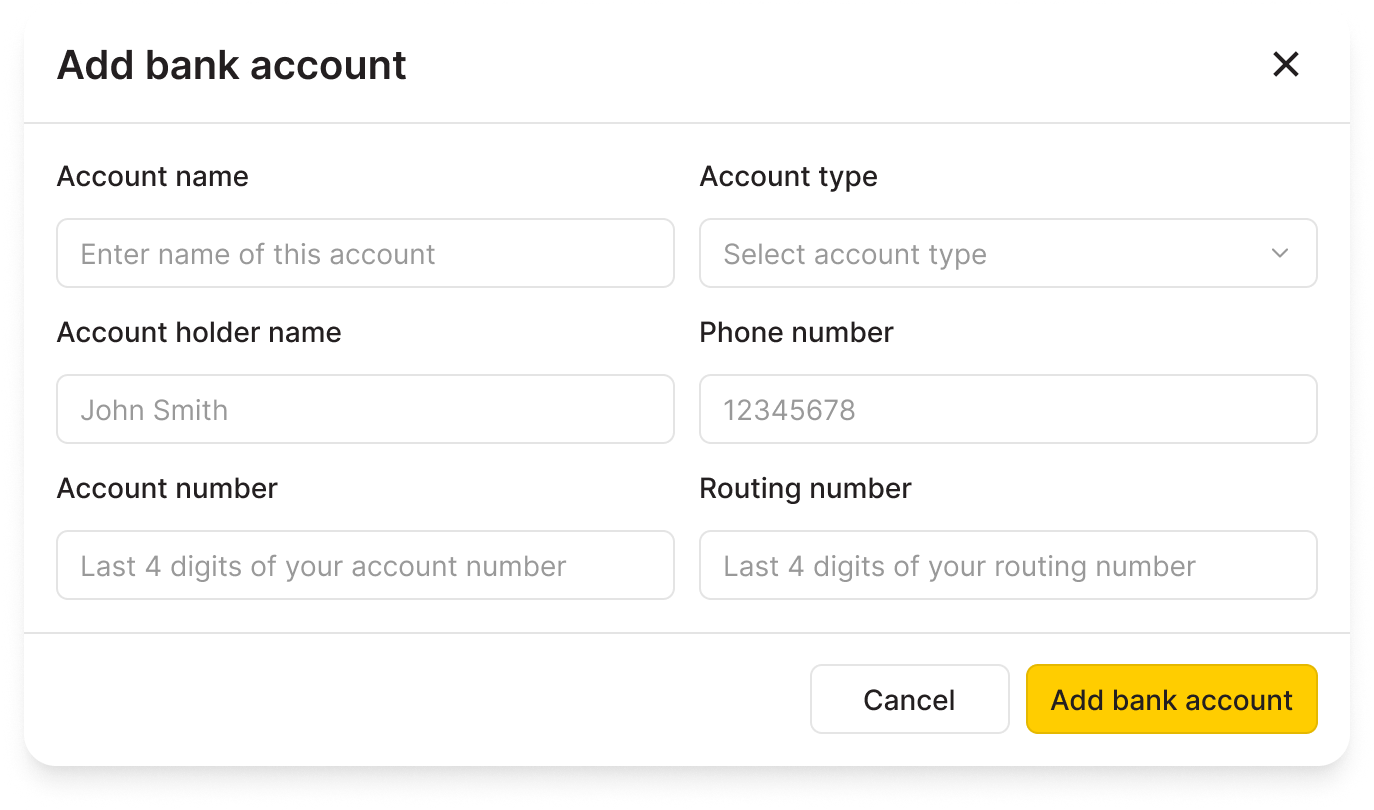This screenshot has height=810, width=1374.
Task: Click the "Add bank account" dialog title
Action: point(232,66)
